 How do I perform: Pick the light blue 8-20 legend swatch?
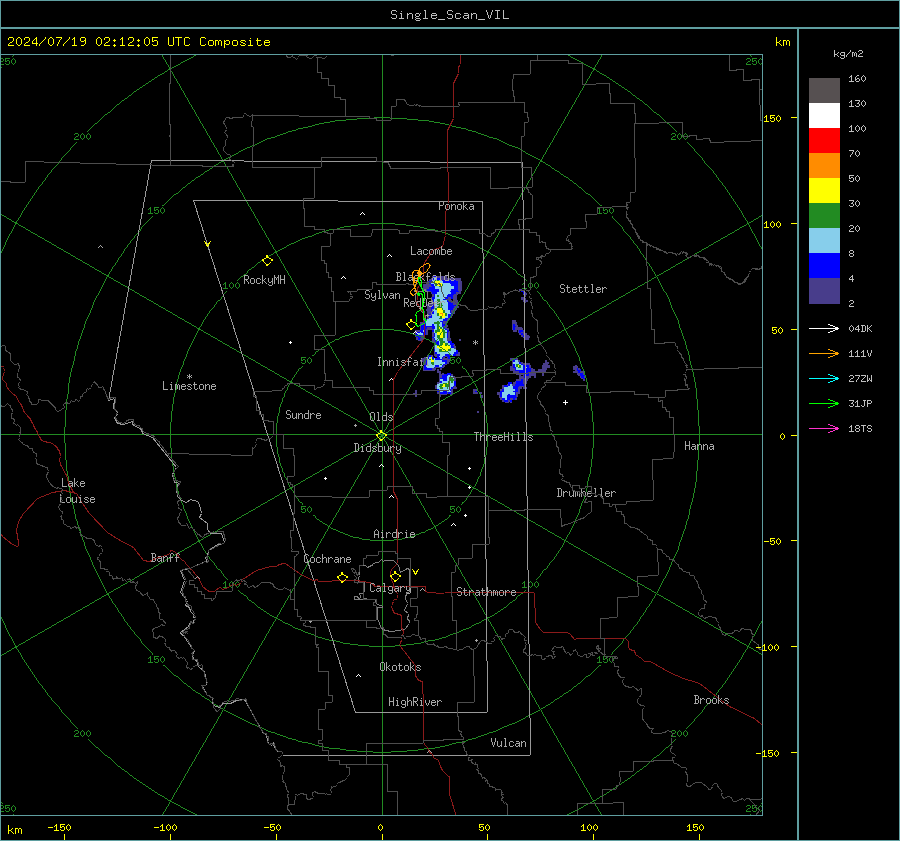tap(824, 241)
